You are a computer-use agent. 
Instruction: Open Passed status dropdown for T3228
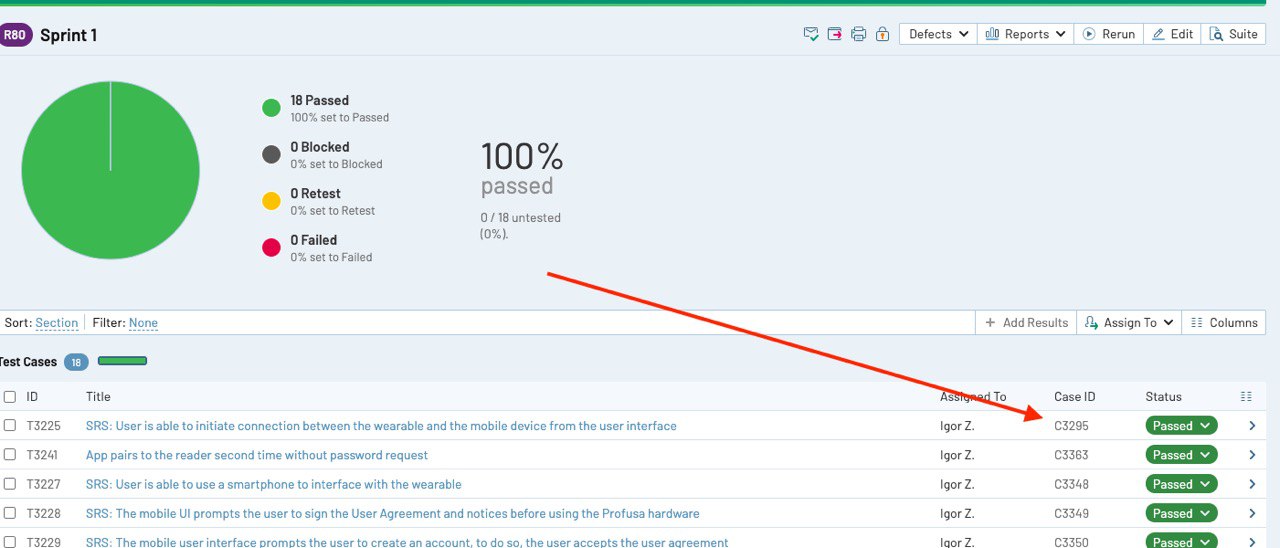click(1182, 513)
